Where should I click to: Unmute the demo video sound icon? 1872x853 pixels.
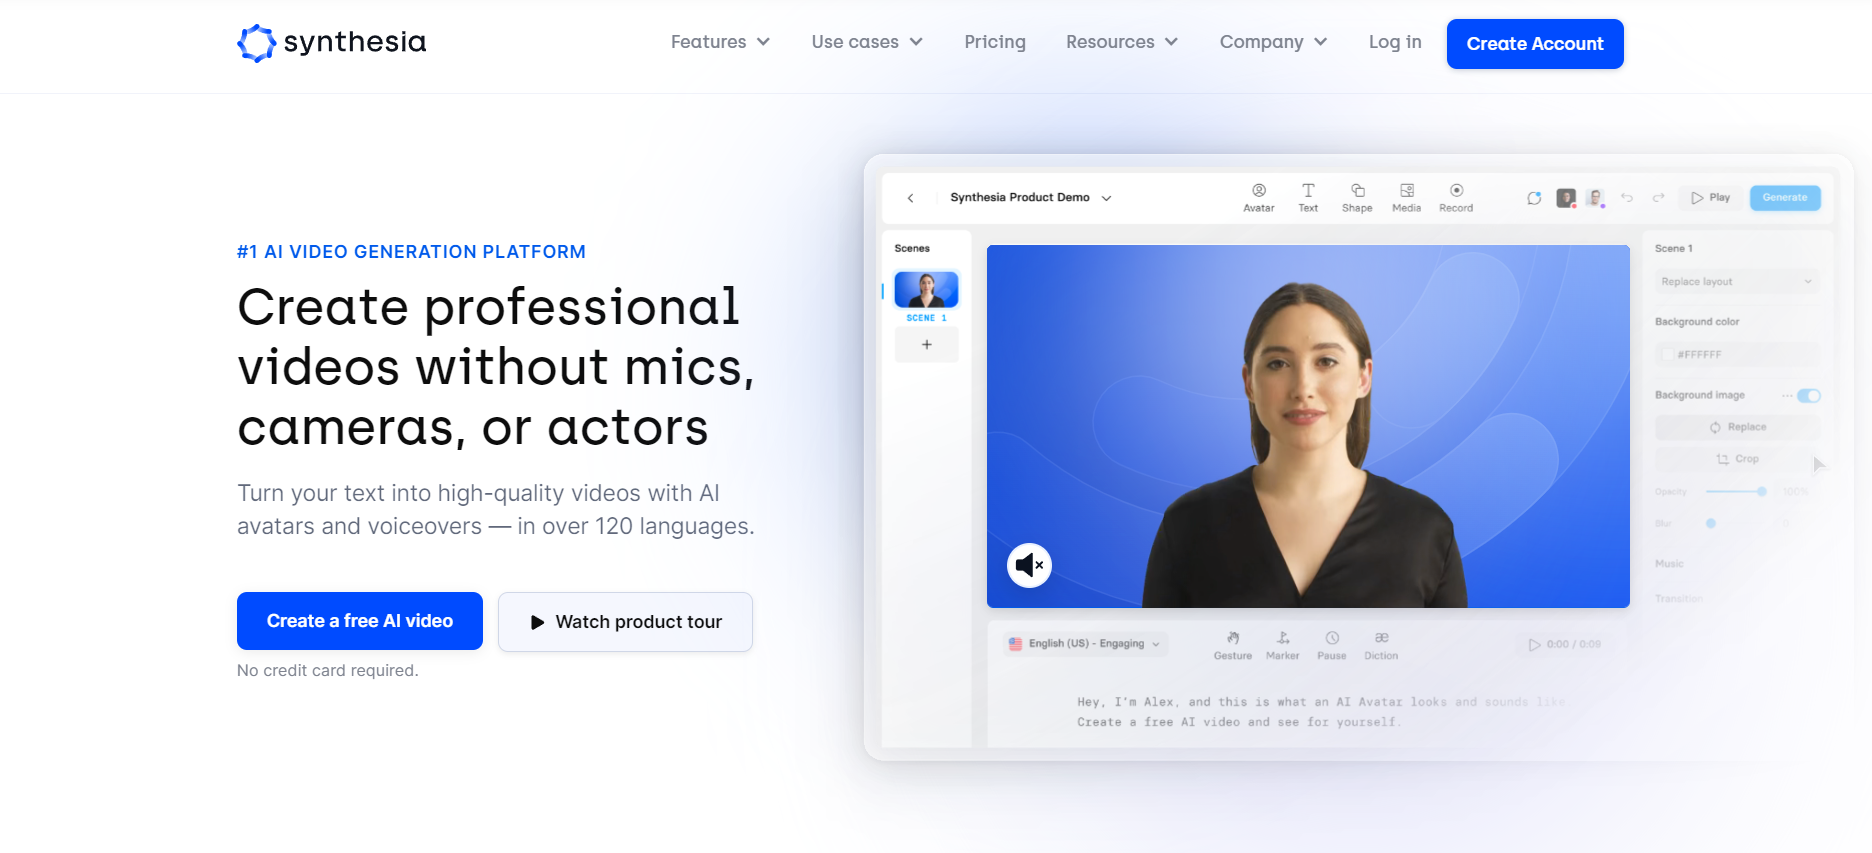point(1029,566)
